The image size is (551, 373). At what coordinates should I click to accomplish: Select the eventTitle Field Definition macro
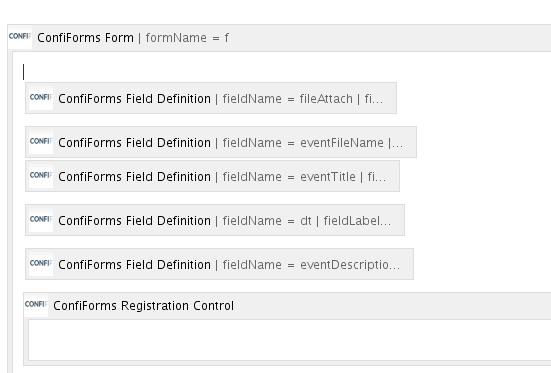[212, 176]
